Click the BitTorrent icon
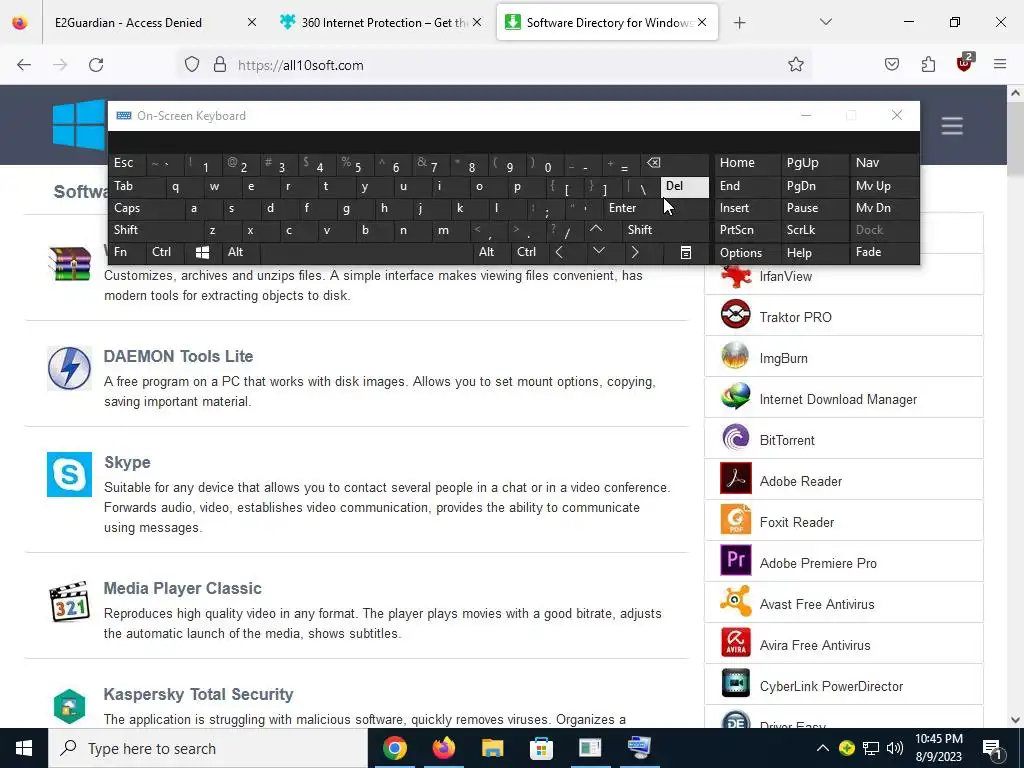The width and height of the screenshot is (1024, 768). (x=736, y=438)
